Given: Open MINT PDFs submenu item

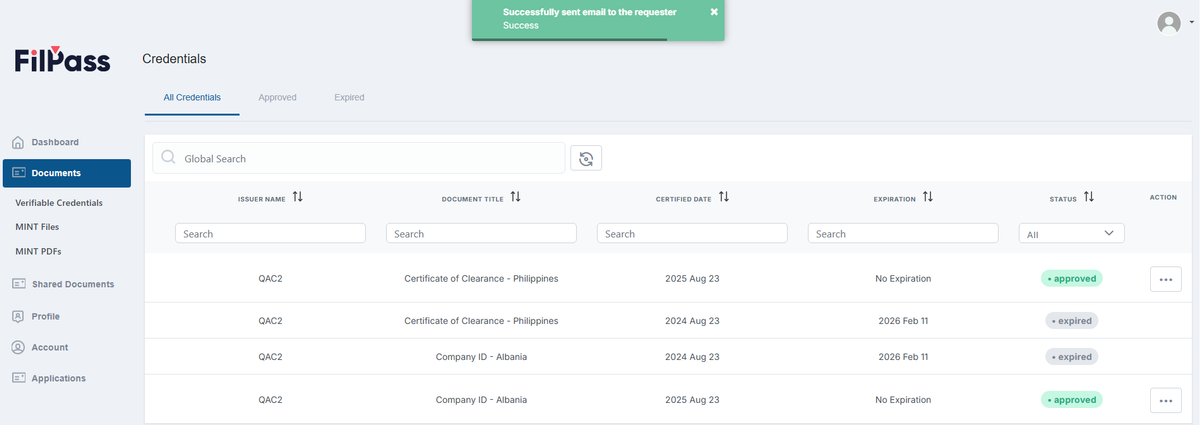Looking at the screenshot, I should 37,251.
